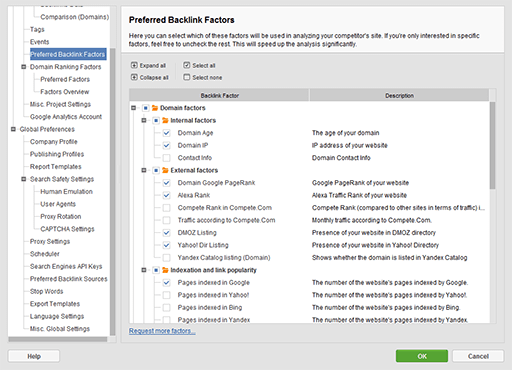The width and height of the screenshot is (512, 370).
Task: Click the Backlink Factor column header
Action: click(x=219, y=95)
